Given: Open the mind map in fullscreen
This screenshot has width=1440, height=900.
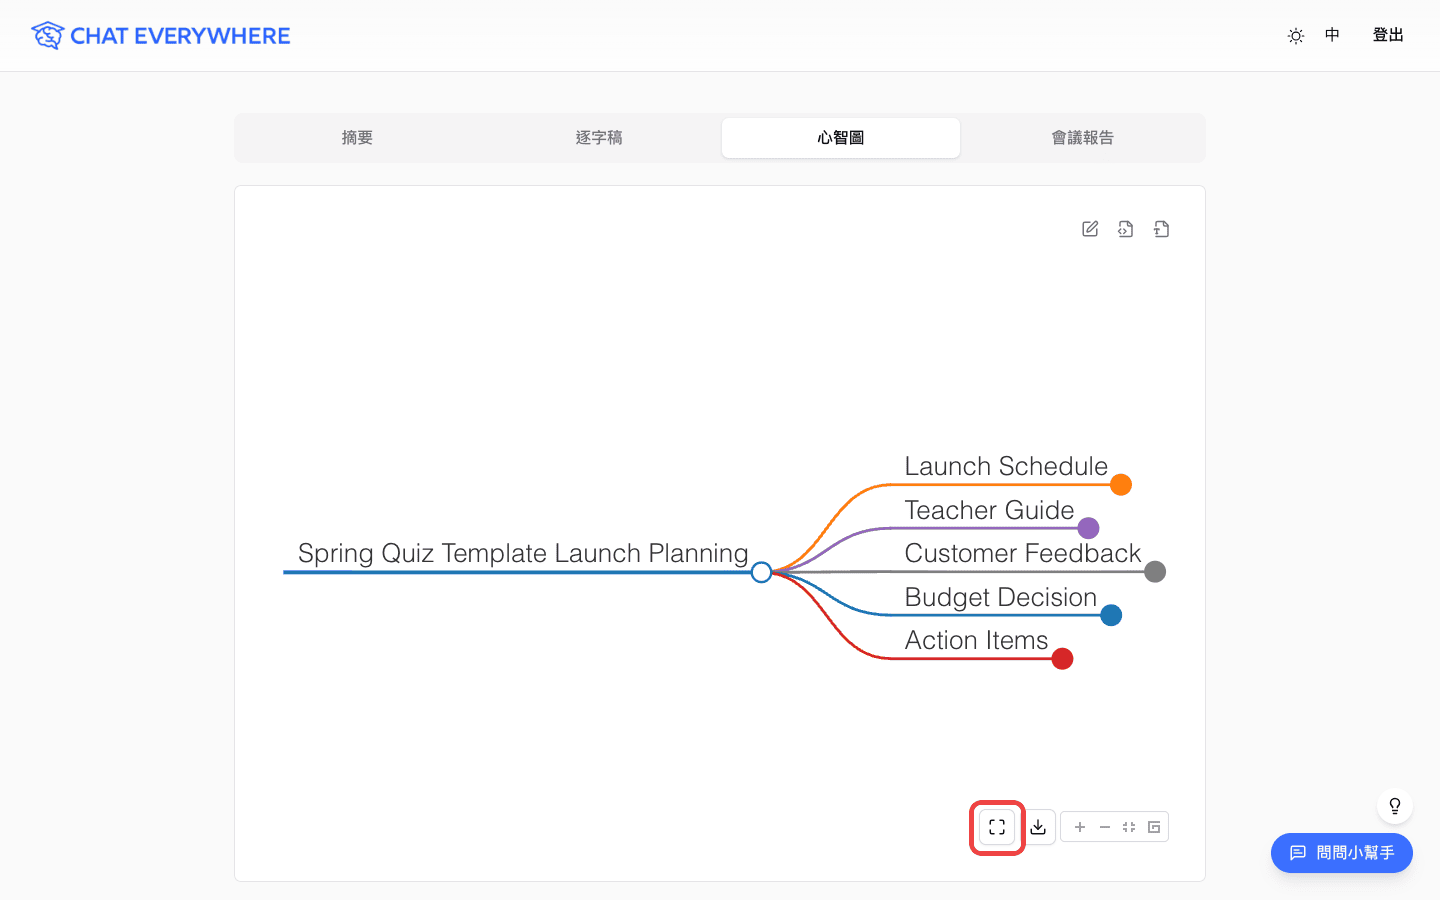Looking at the screenshot, I should pyautogui.click(x=997, y=827).
